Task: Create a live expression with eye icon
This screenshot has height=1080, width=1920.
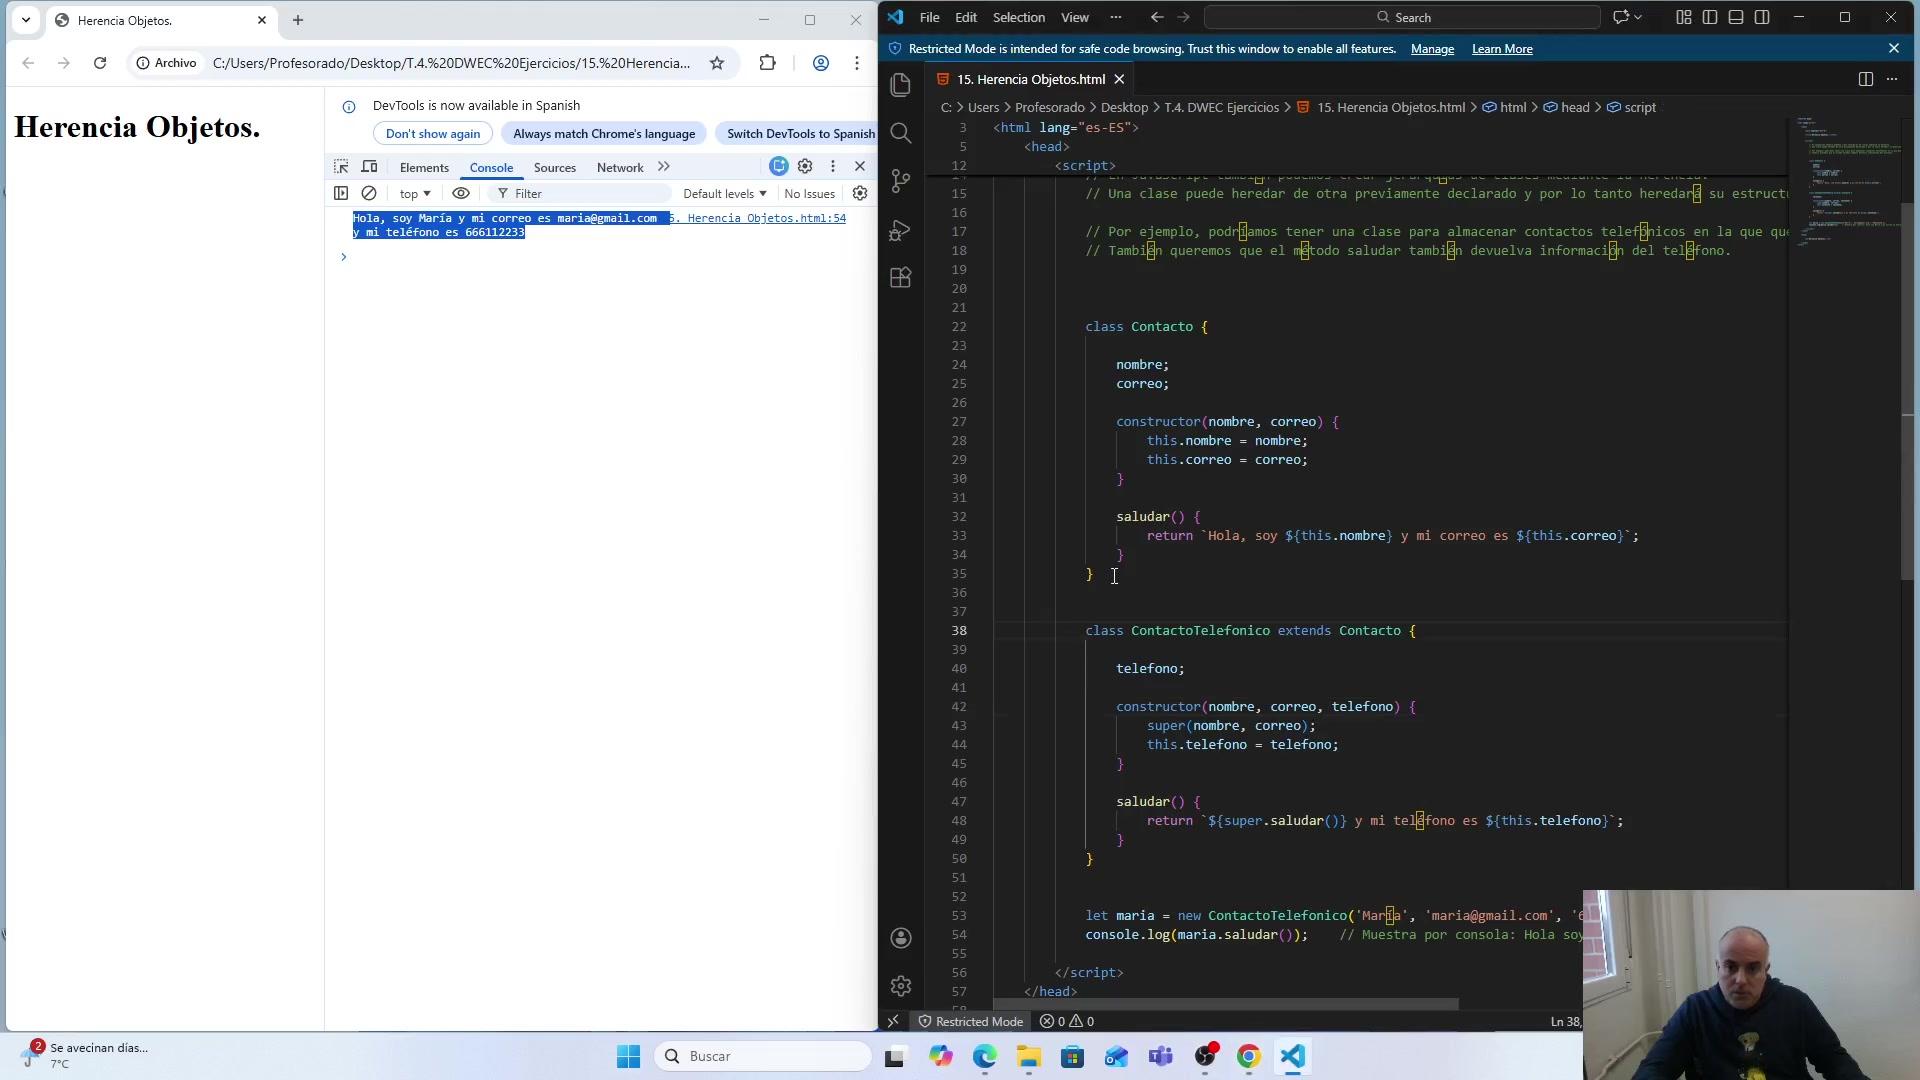Action: [x=461, y=193]
